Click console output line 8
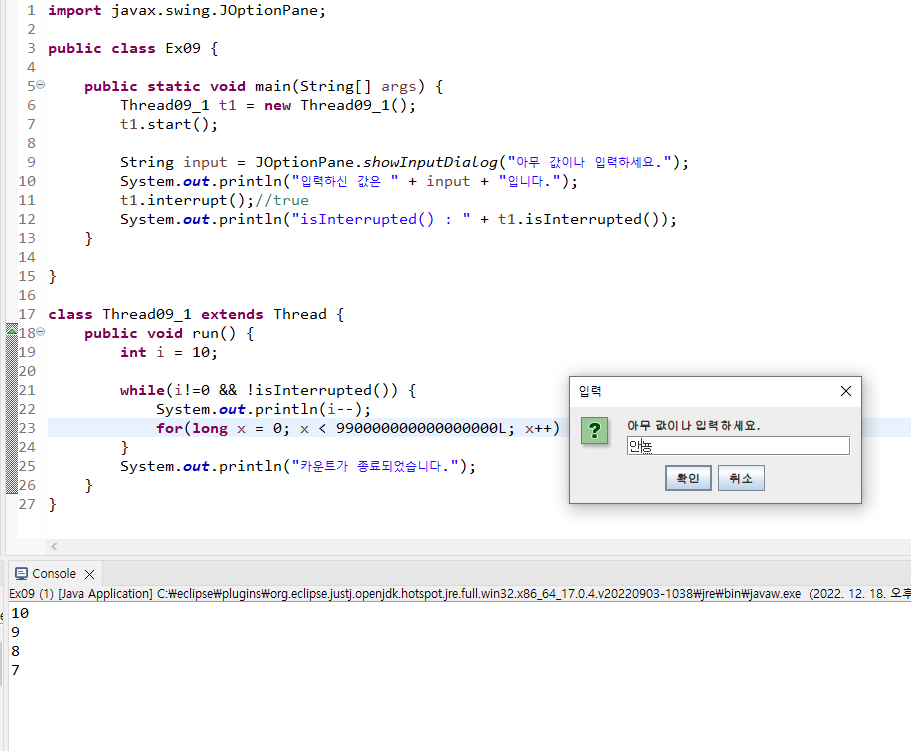Image resolution: width=911 pixels, height=751 pixels. [x=16, y=651]
